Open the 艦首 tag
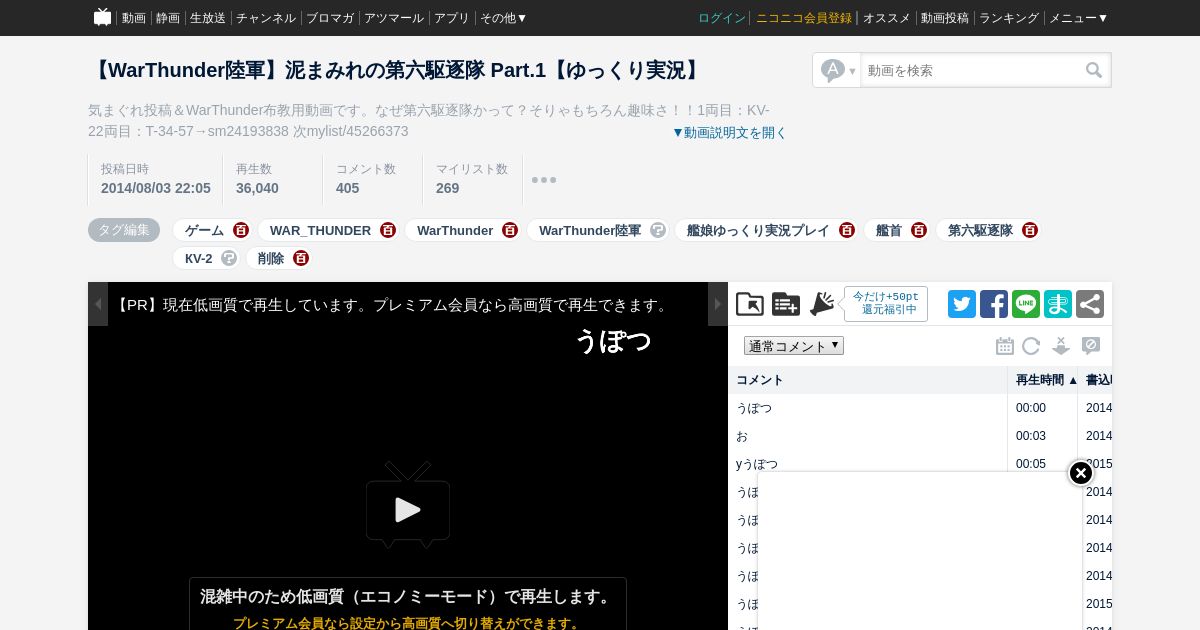This screenshot has width=1200, height=630. coord(889,230)
